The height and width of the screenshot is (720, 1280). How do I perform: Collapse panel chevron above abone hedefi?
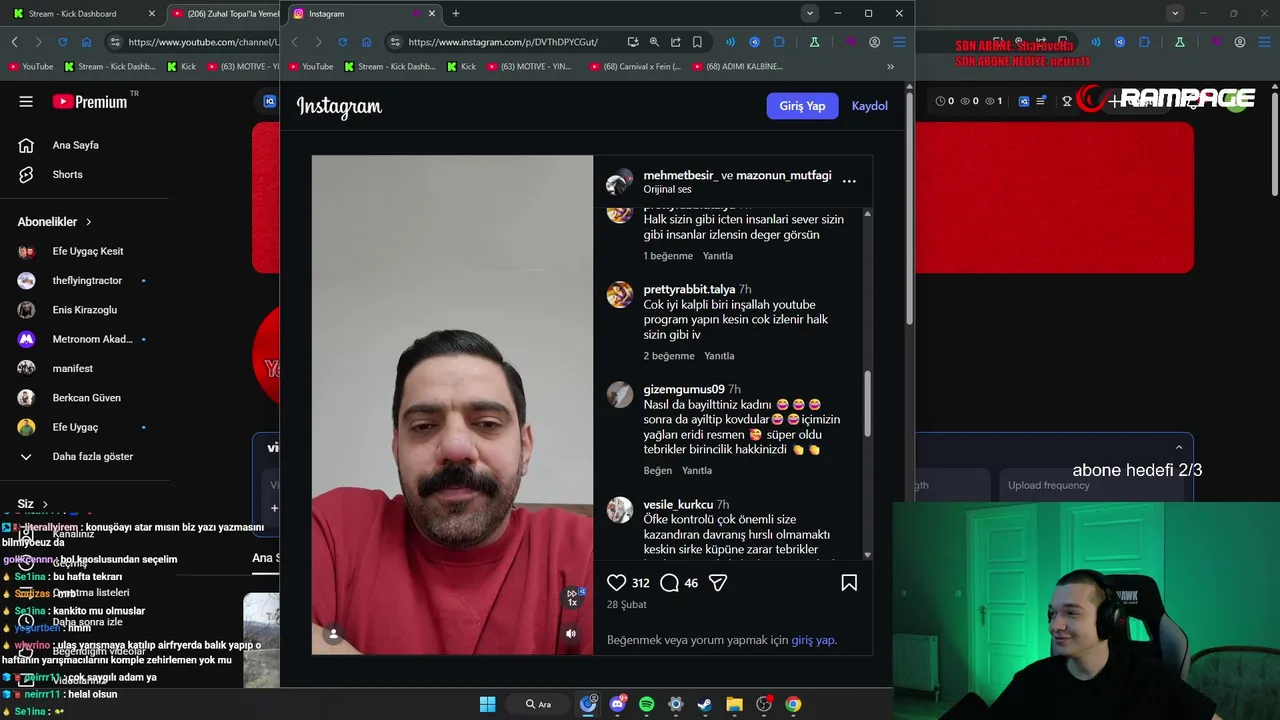click(x=1179, y=447)
